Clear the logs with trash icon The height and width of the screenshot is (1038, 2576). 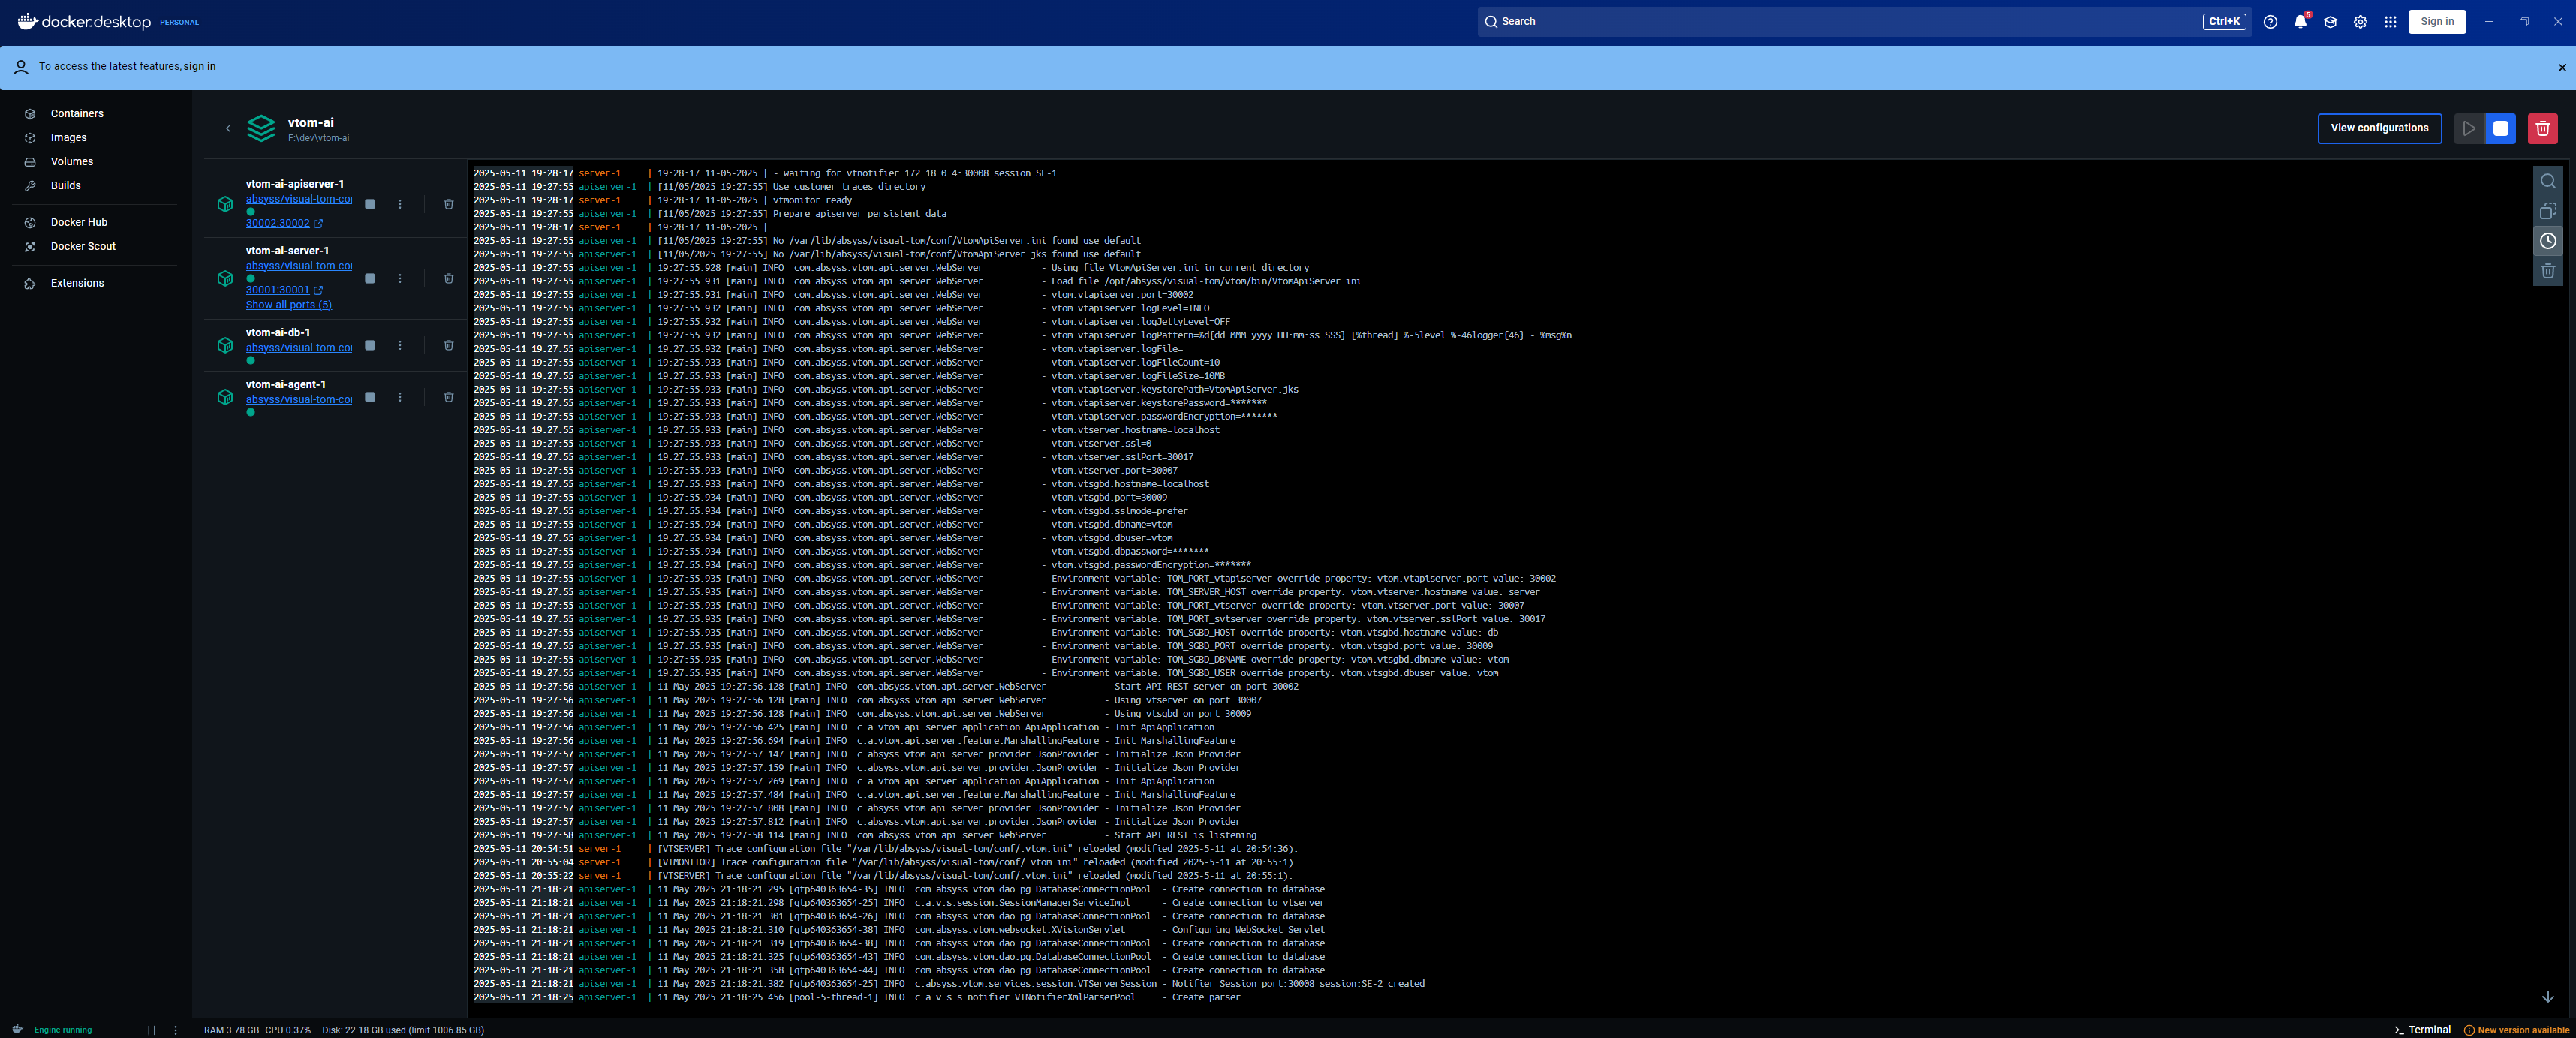pos(2547,272)
